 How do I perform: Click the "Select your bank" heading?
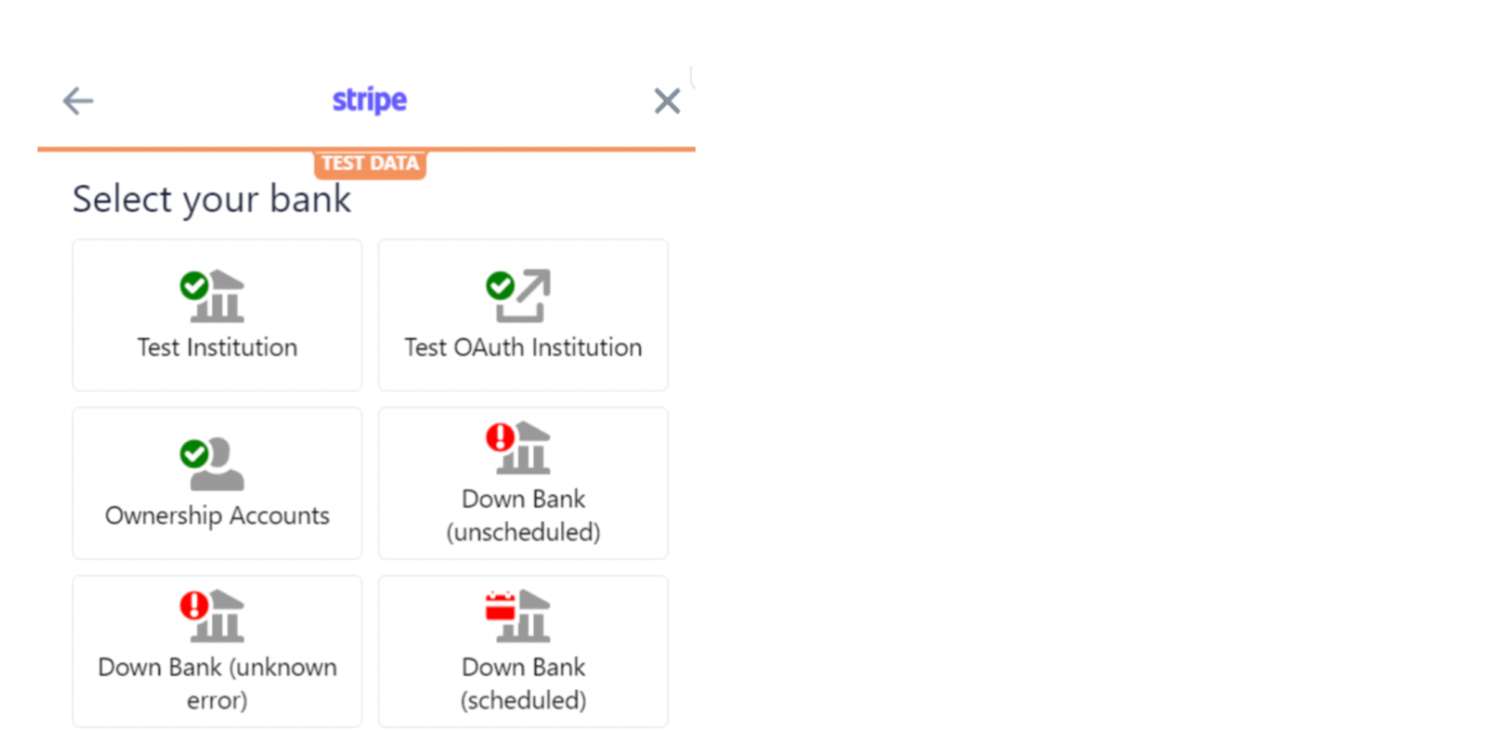[212, 200]
